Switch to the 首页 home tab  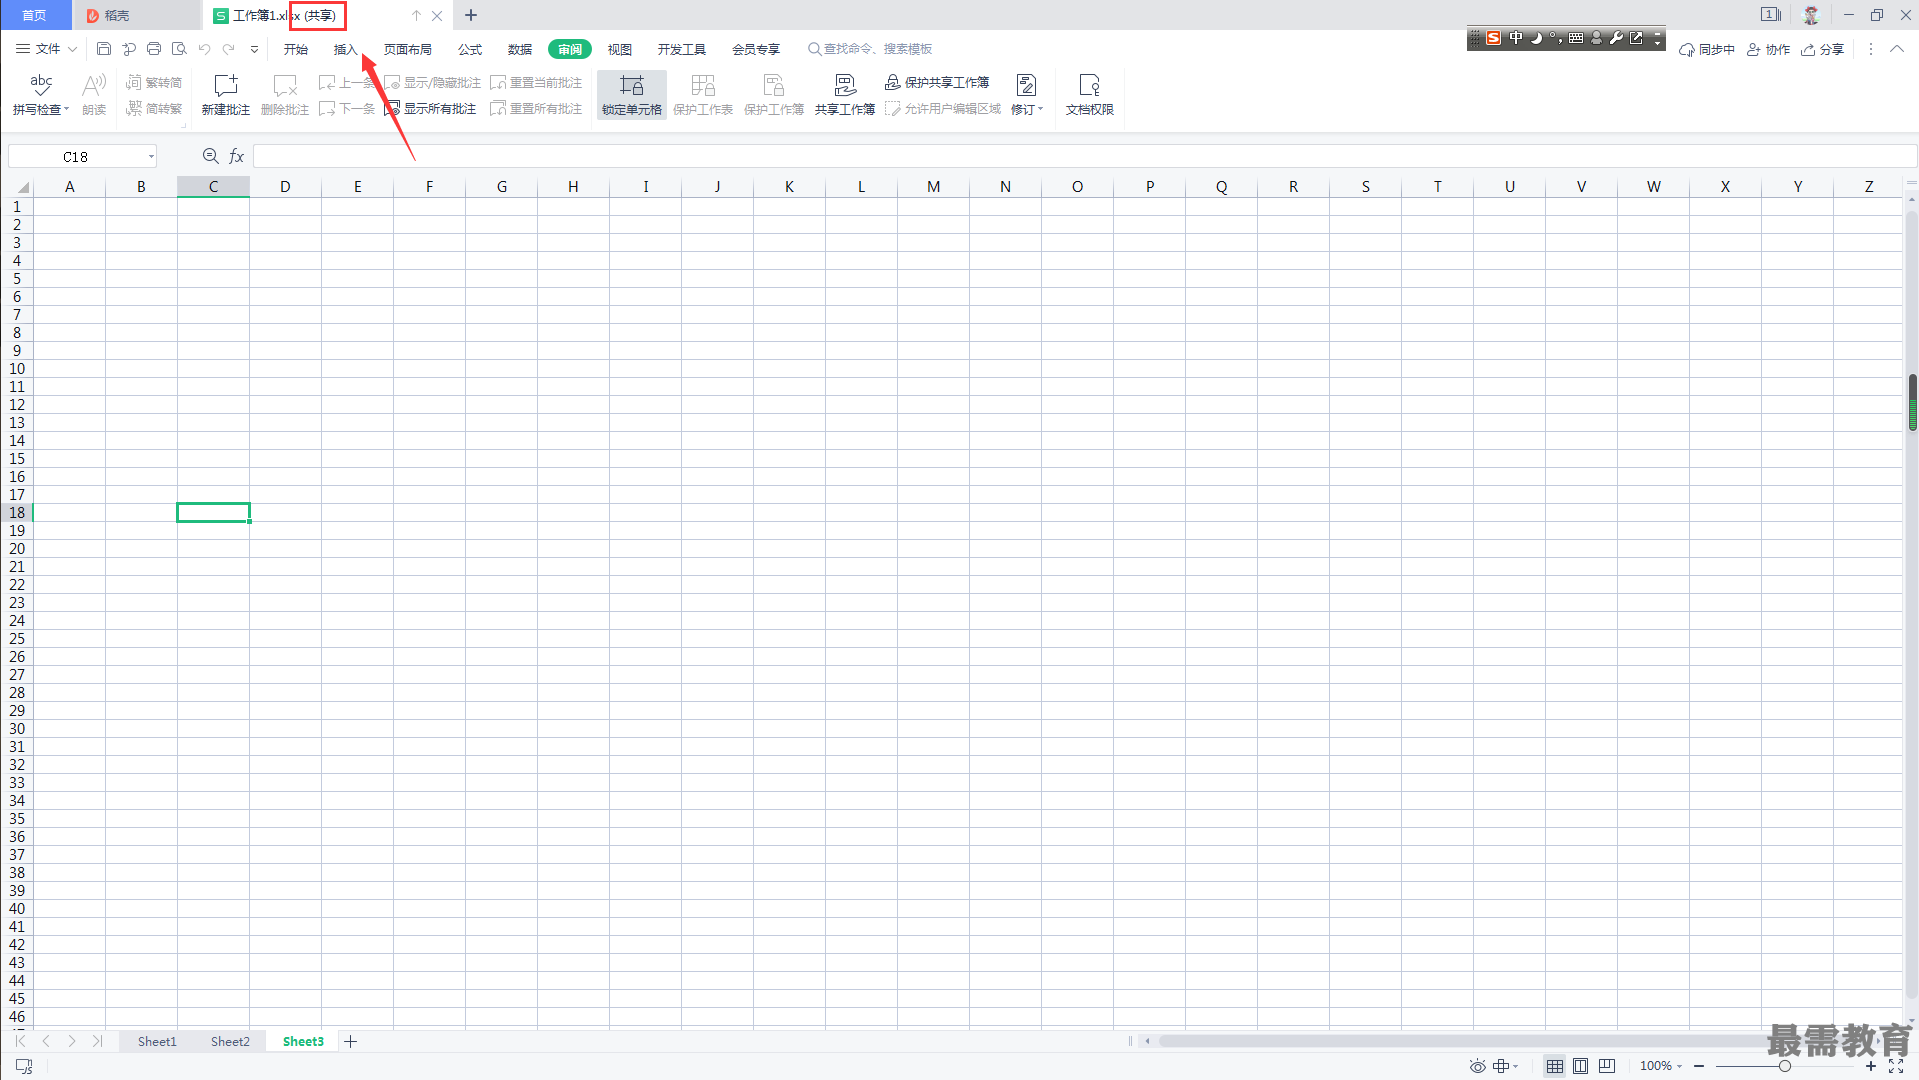[35, 15]
